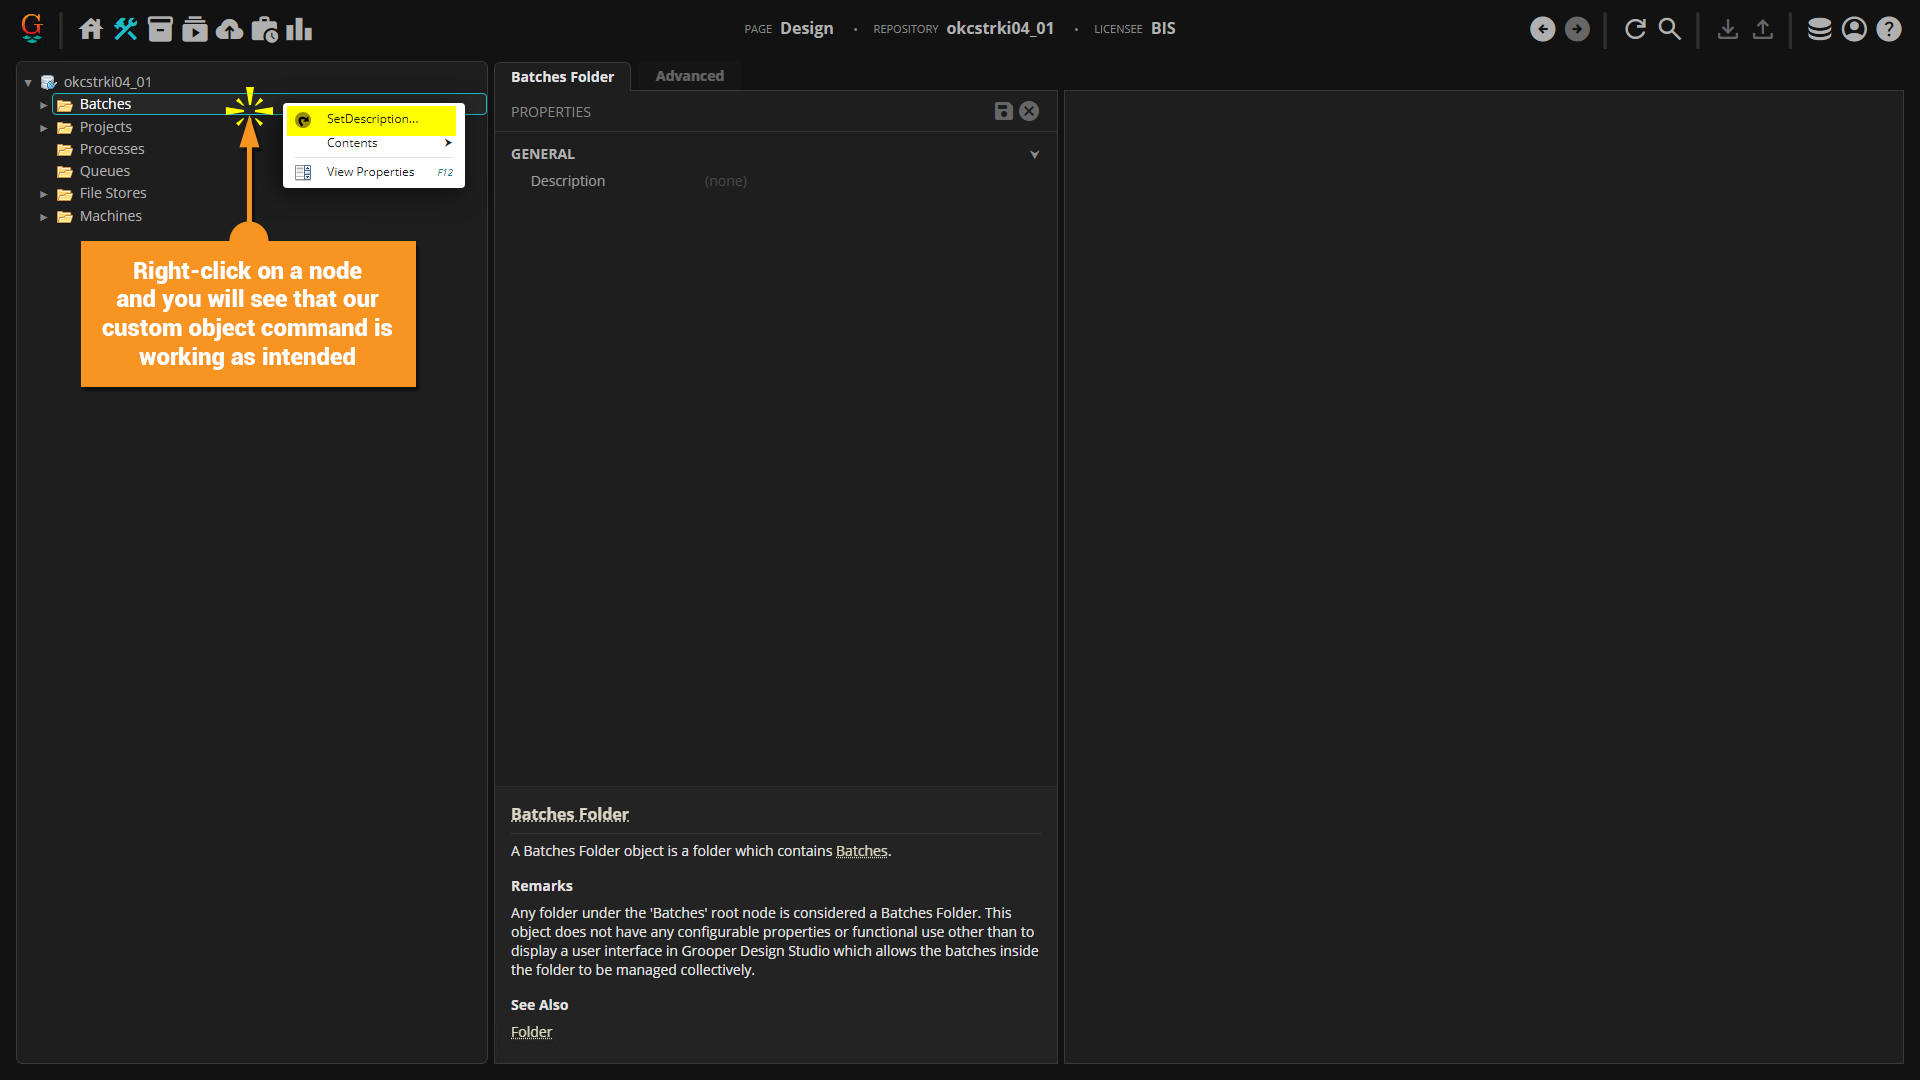Navigate back with left arrow button

[1542, 29]
